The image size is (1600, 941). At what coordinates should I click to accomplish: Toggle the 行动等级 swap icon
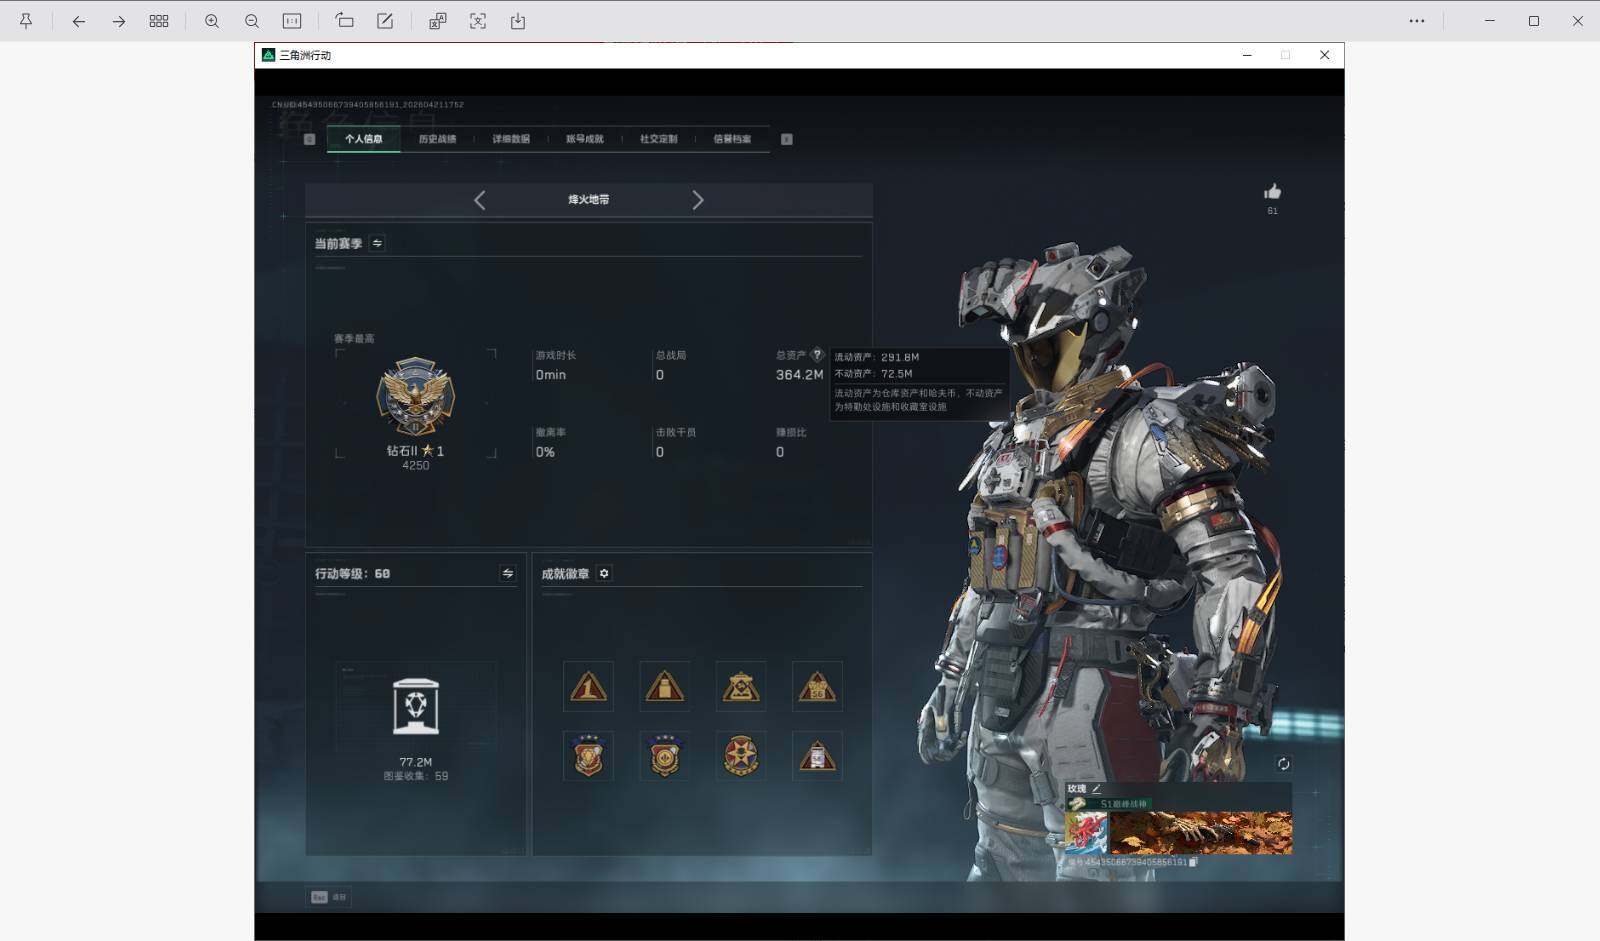pyautogui.click(x=508, y=573)
